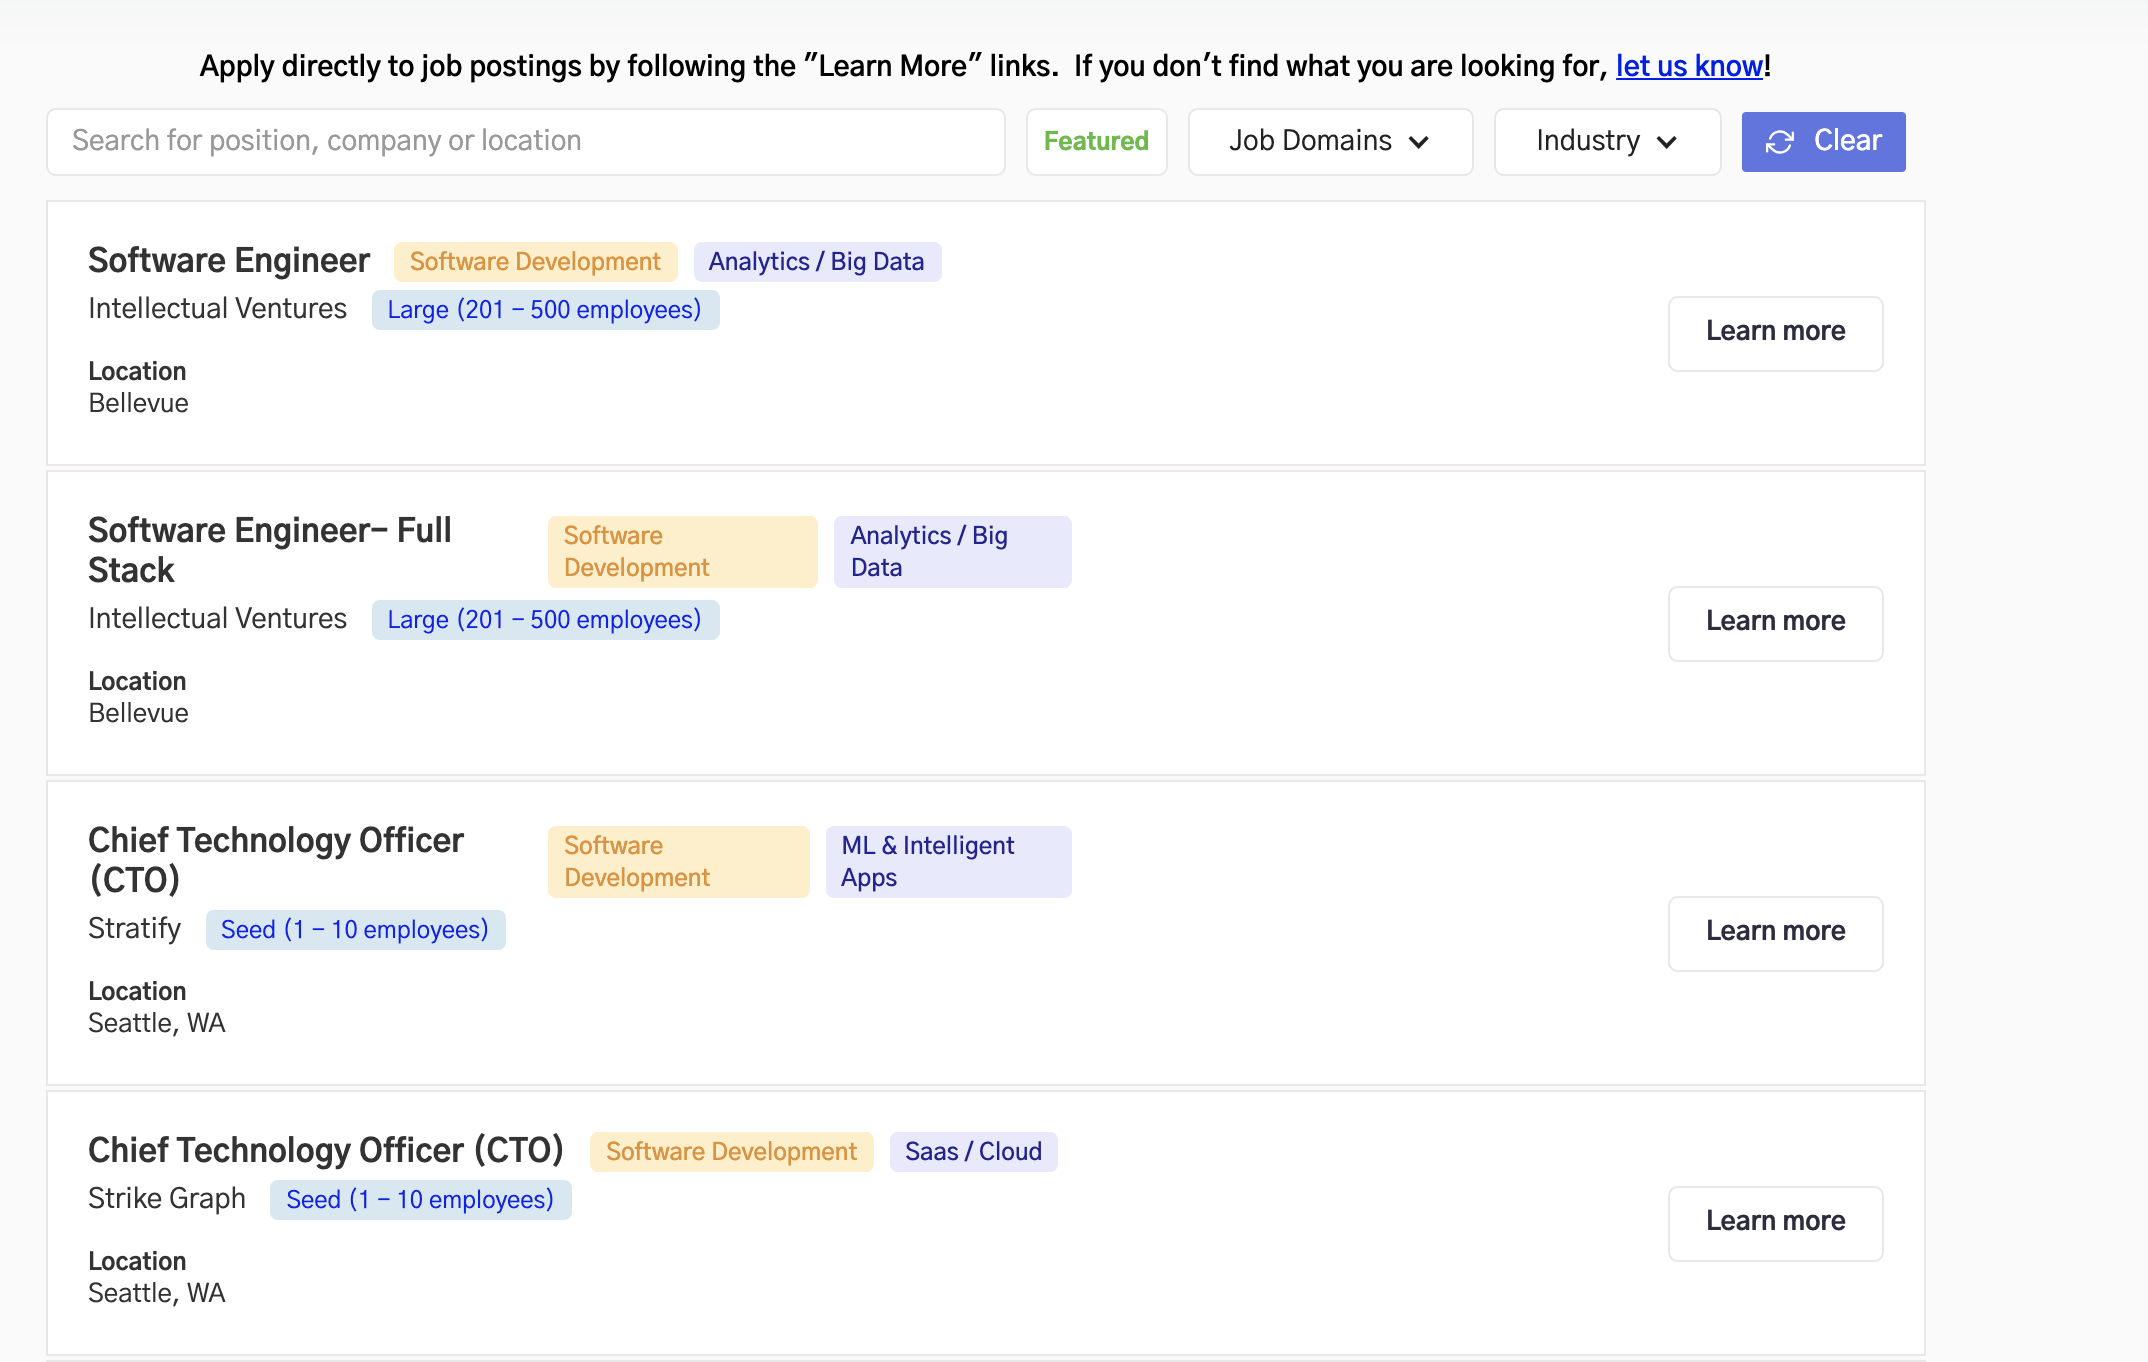The width and height of the screenshot is (2148, 1362).
Task: Learn more about Strike Graph CTO job
Action: (1775, 1222)
